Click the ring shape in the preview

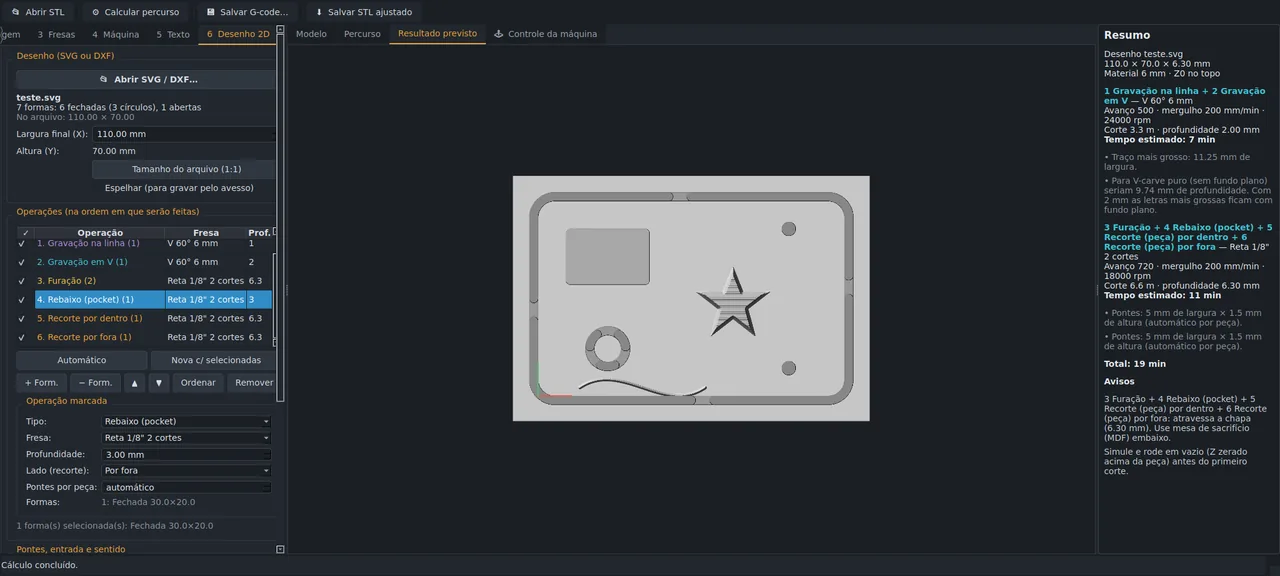[x=607, y=351]
